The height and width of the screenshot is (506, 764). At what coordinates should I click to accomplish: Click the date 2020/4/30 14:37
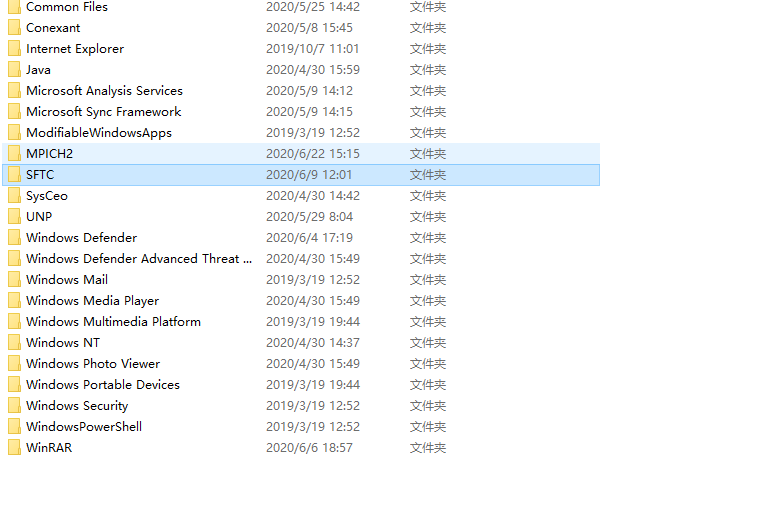tap(313, 342)
